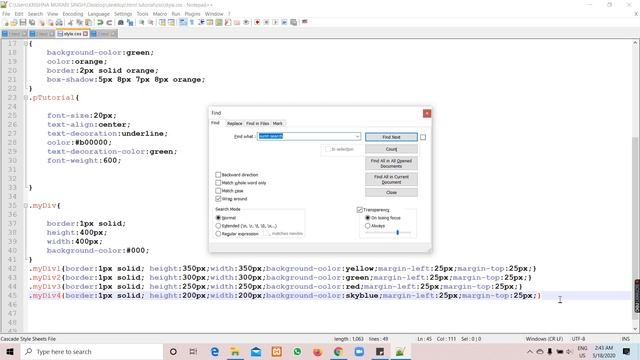
Task: Click the Replace toolbar icon
Action: [x=130, y=22]
